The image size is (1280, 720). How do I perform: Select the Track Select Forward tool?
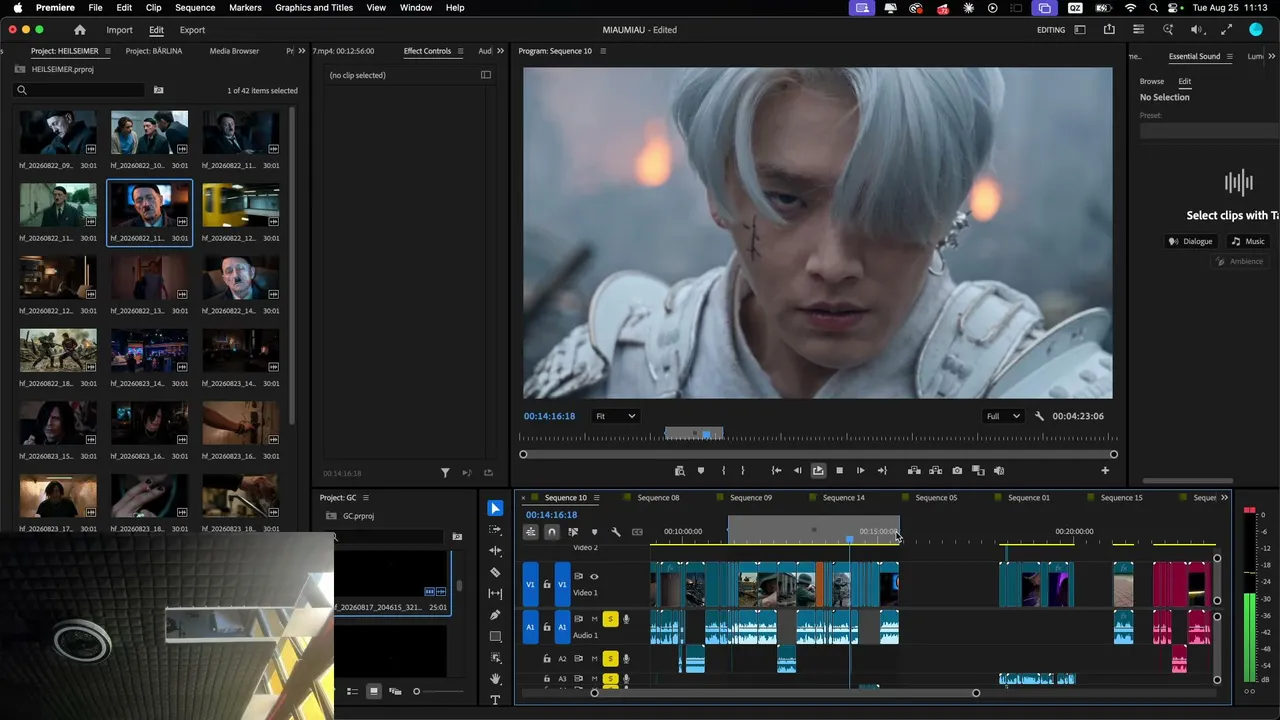click(495, 529)
